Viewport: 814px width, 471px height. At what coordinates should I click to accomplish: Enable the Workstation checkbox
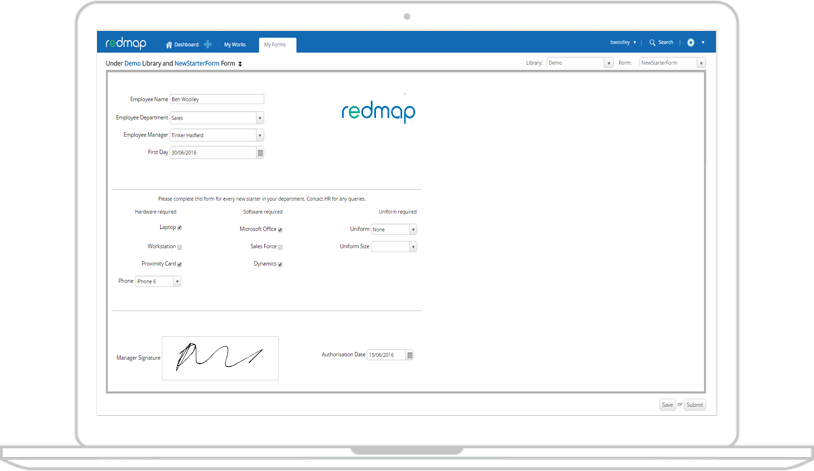(180, 247)
